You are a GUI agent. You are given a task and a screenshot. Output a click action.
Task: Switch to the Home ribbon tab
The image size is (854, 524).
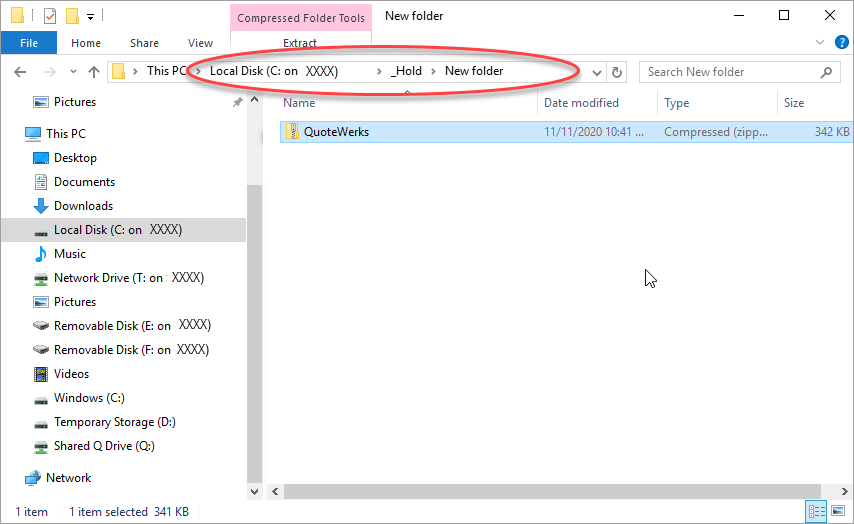(86, 43)
